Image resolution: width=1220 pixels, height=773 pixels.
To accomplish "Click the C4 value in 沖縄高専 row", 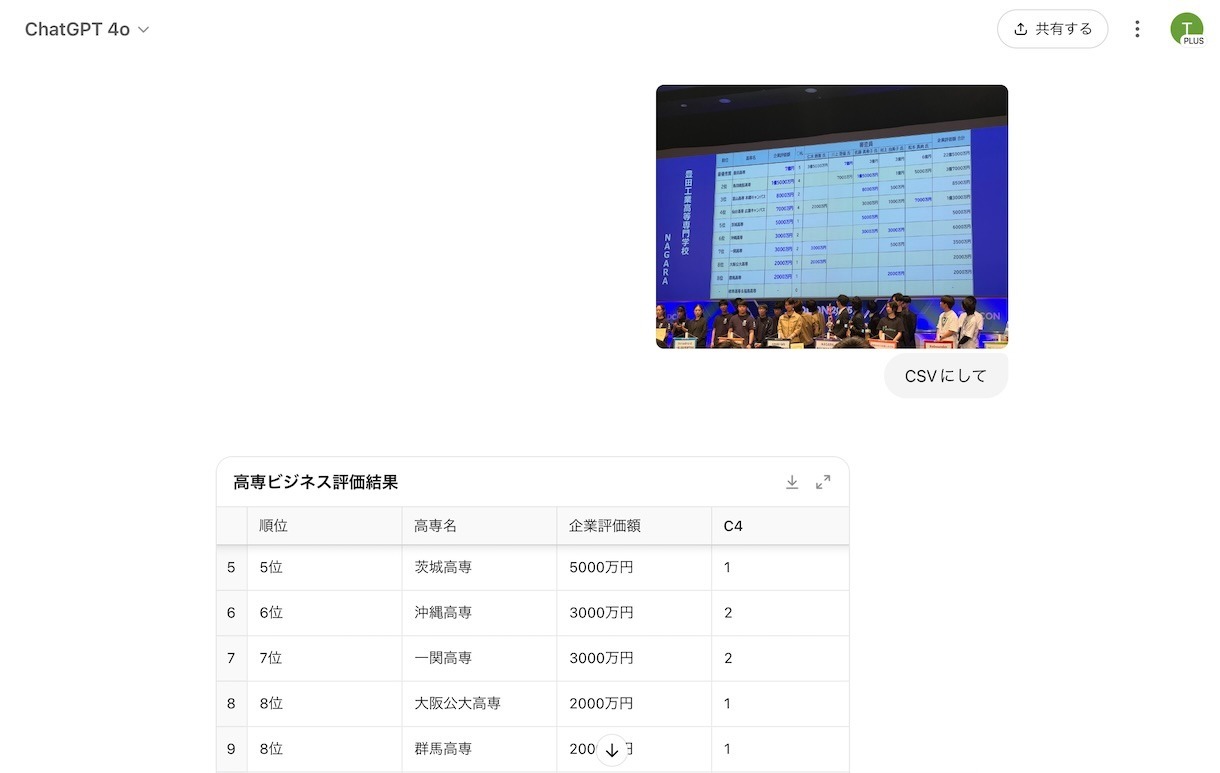I will 780,612.
